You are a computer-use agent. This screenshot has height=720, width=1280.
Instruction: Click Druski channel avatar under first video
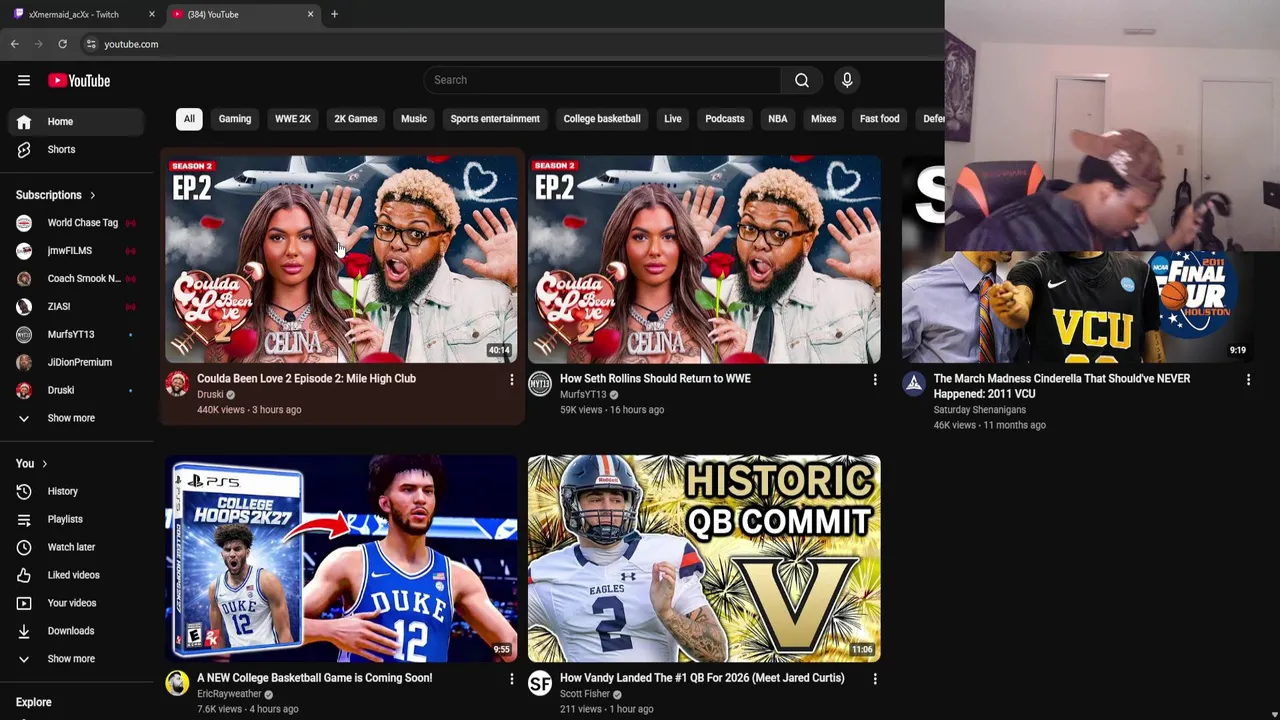tap(177, 384)
